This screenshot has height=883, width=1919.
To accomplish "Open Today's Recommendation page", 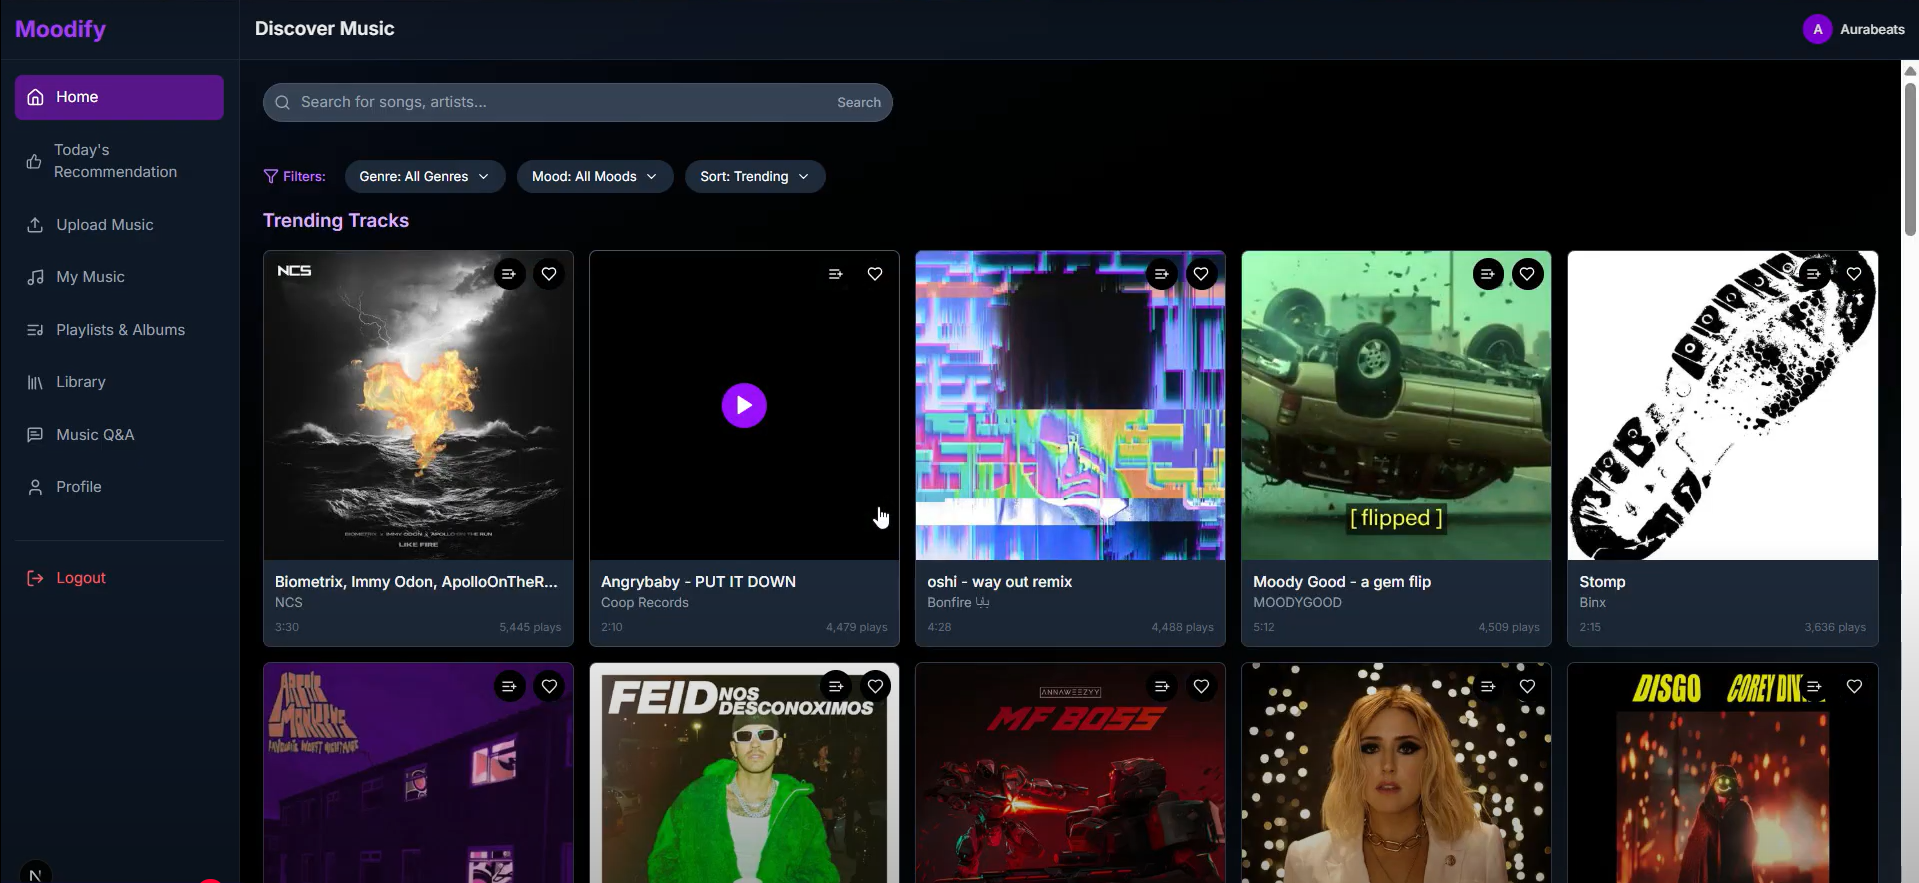I will (119, 161).
